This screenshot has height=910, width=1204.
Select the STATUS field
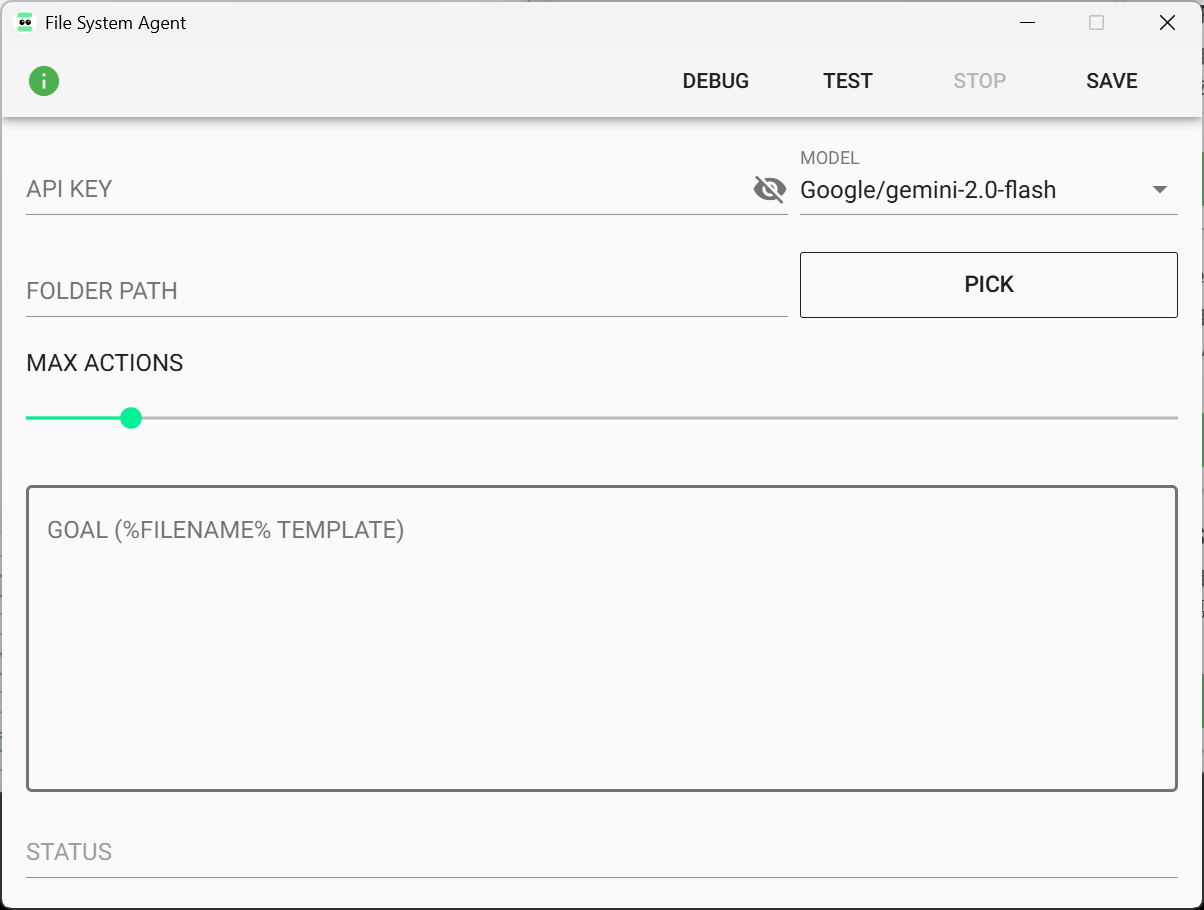pos(601,852)
